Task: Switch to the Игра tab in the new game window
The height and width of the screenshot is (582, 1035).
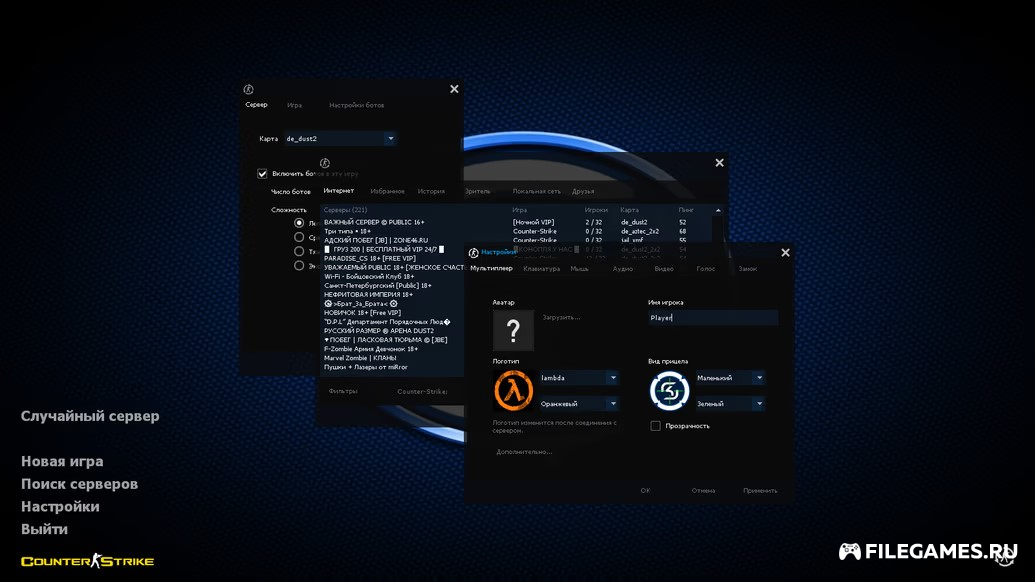Action: (294, 106)
